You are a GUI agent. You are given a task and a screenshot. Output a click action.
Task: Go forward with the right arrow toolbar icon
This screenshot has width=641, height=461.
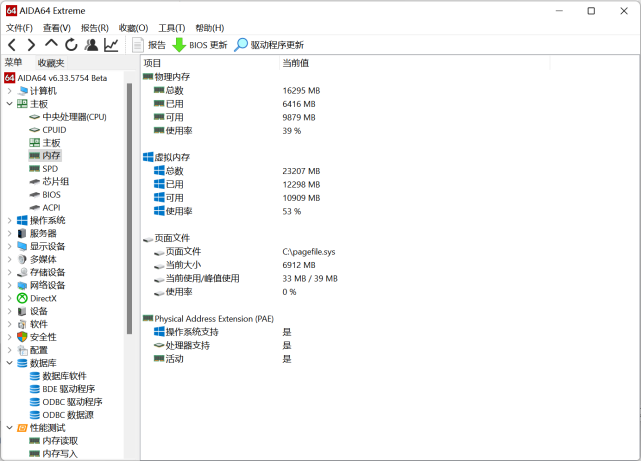pos(31,45)
